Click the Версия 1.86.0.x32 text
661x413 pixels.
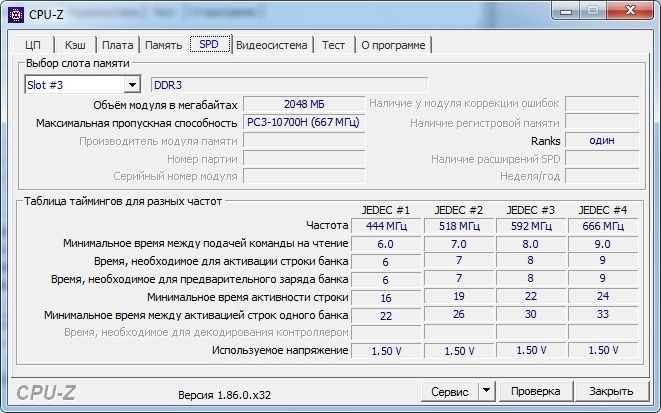click(224, 395)
